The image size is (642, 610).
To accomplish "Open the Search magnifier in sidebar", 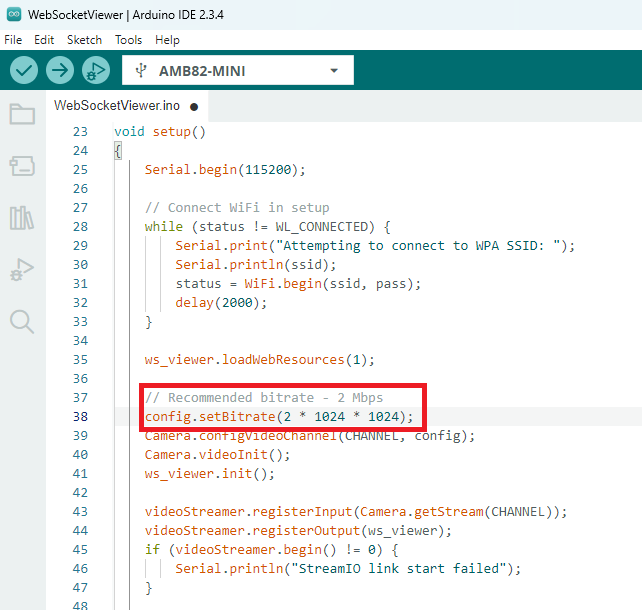I will 22,321.
